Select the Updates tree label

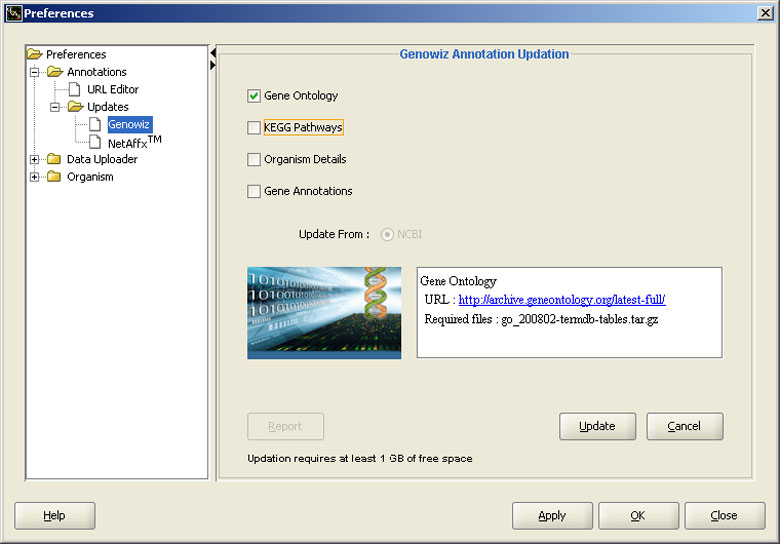(x=107, y=107)
